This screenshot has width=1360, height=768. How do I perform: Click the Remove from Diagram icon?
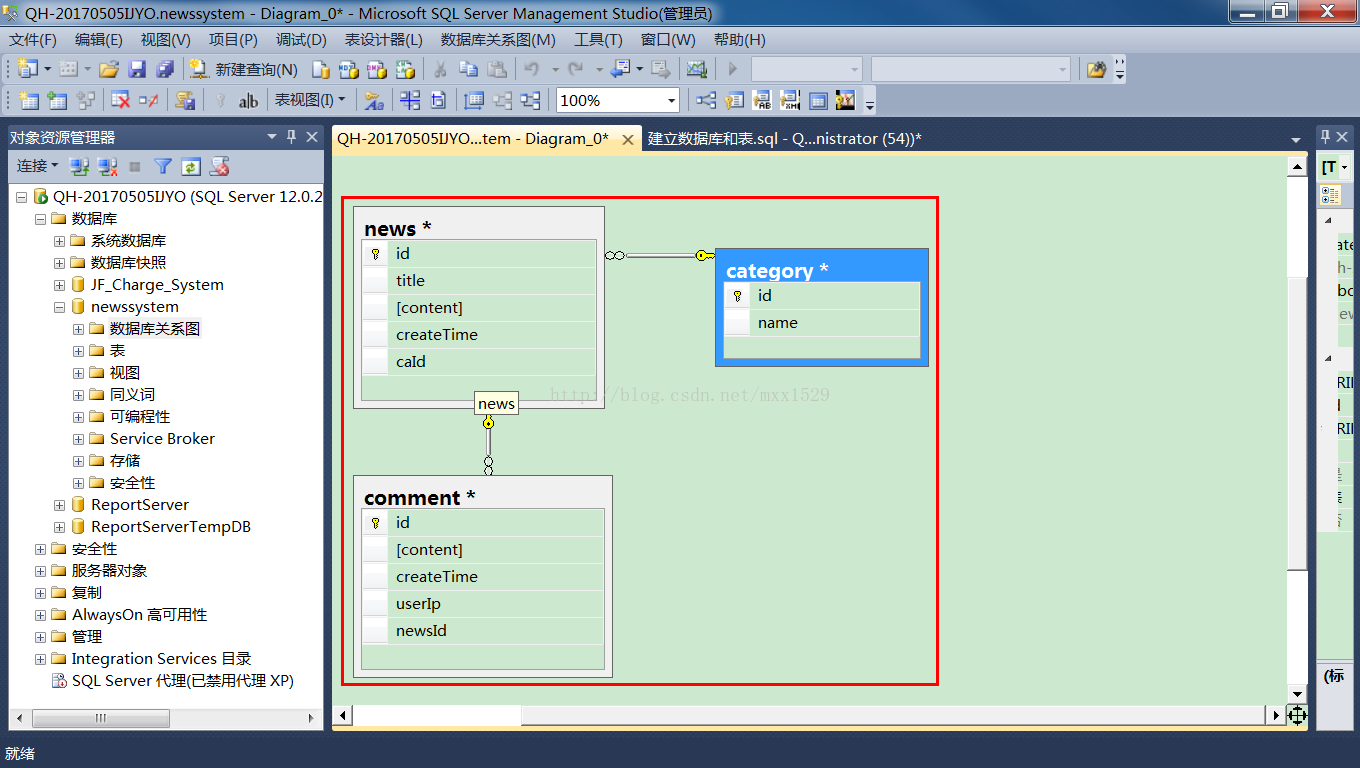pos(149,100)
